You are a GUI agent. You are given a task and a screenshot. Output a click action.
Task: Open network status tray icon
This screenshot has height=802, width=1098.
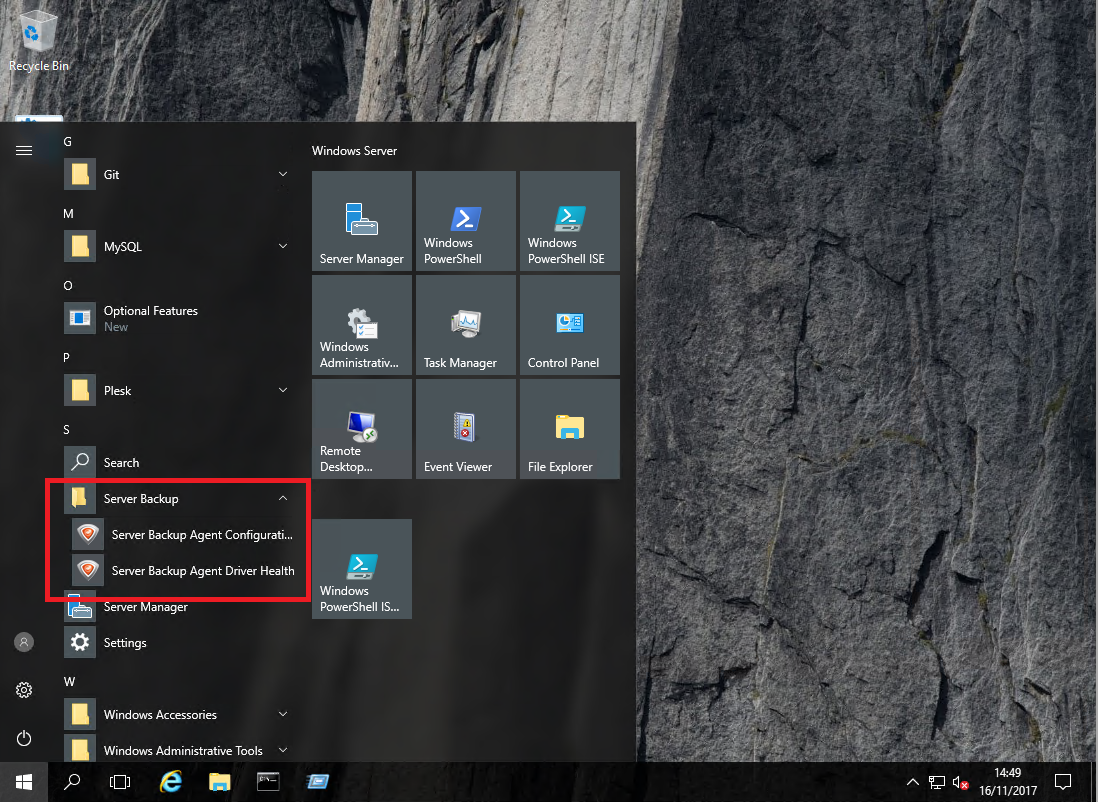coord(936,782)
